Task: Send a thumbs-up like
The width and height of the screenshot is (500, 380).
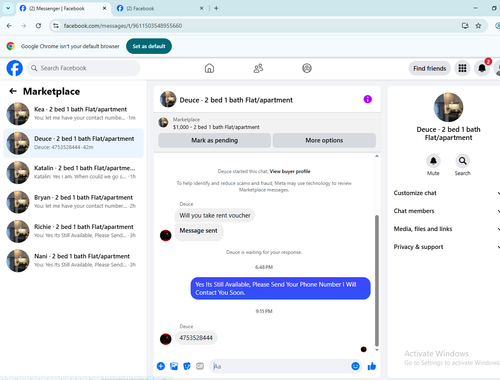Action: tap(372, 366)
